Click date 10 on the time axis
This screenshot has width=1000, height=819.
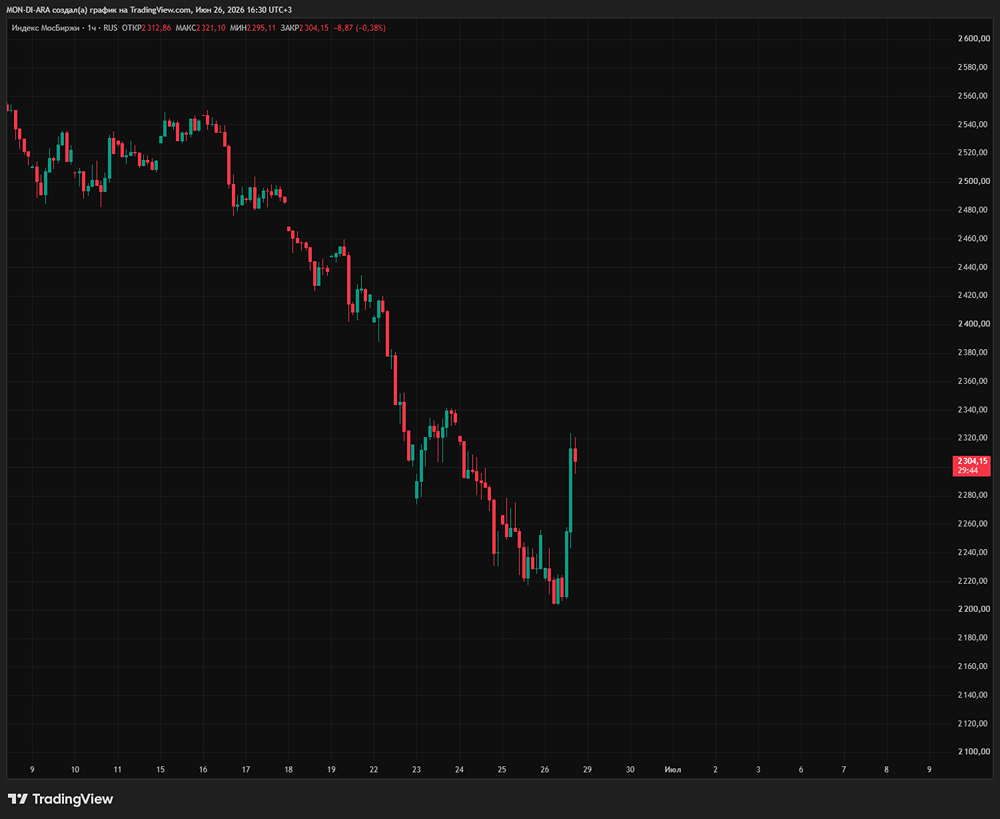75,770
